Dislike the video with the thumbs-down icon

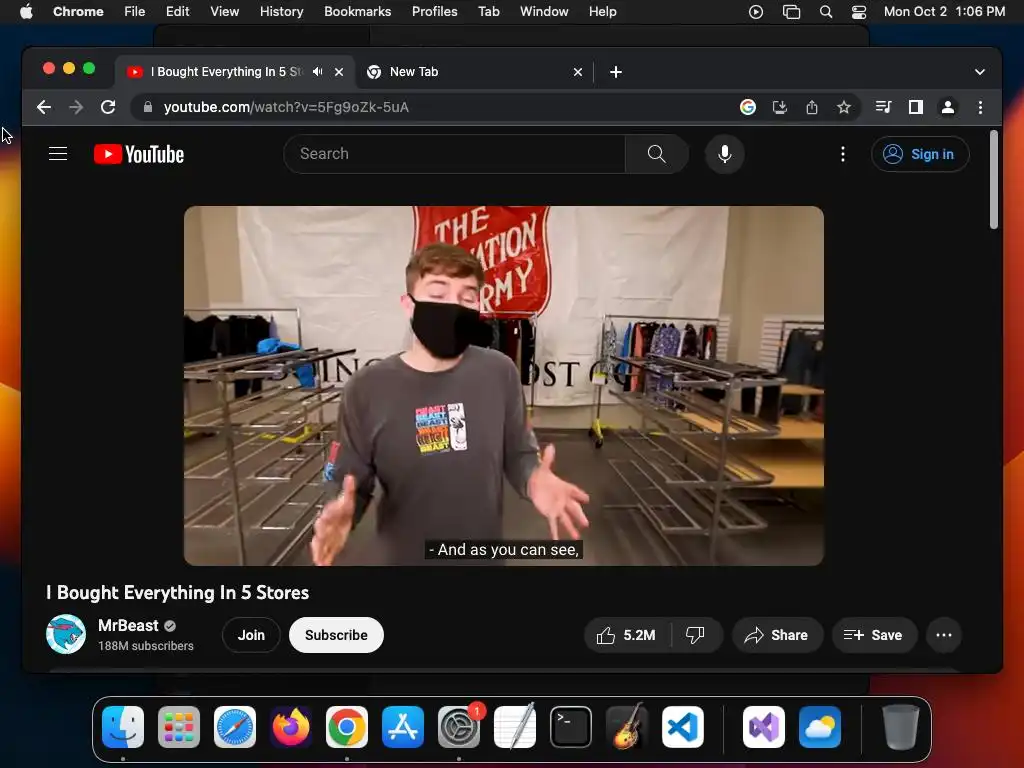pos(696,635)
